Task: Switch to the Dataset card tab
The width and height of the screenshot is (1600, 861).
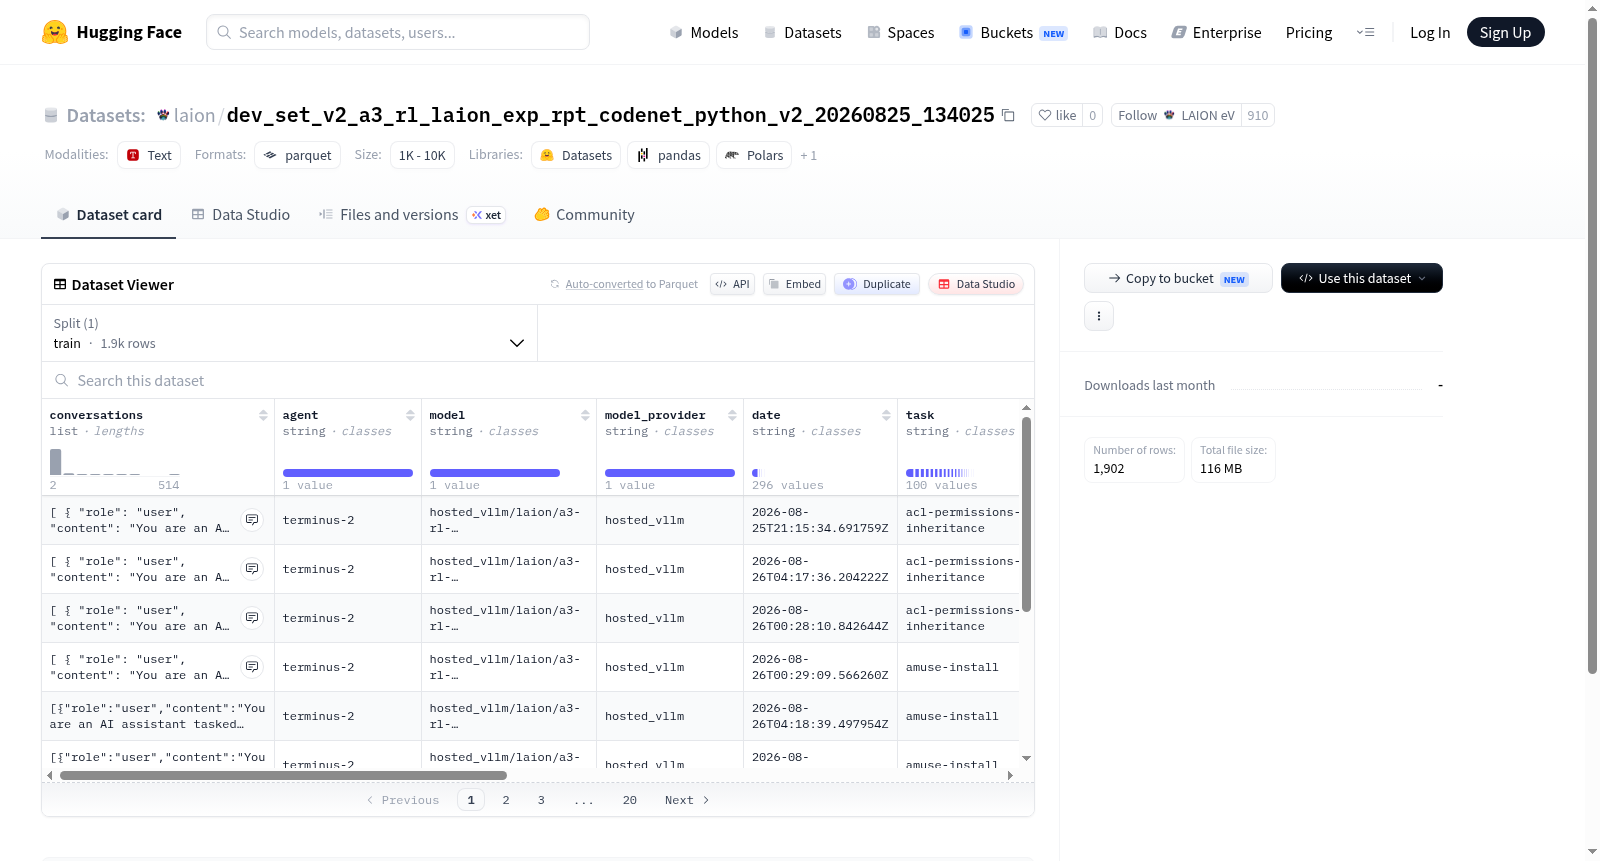Action: tap(109, 215)
